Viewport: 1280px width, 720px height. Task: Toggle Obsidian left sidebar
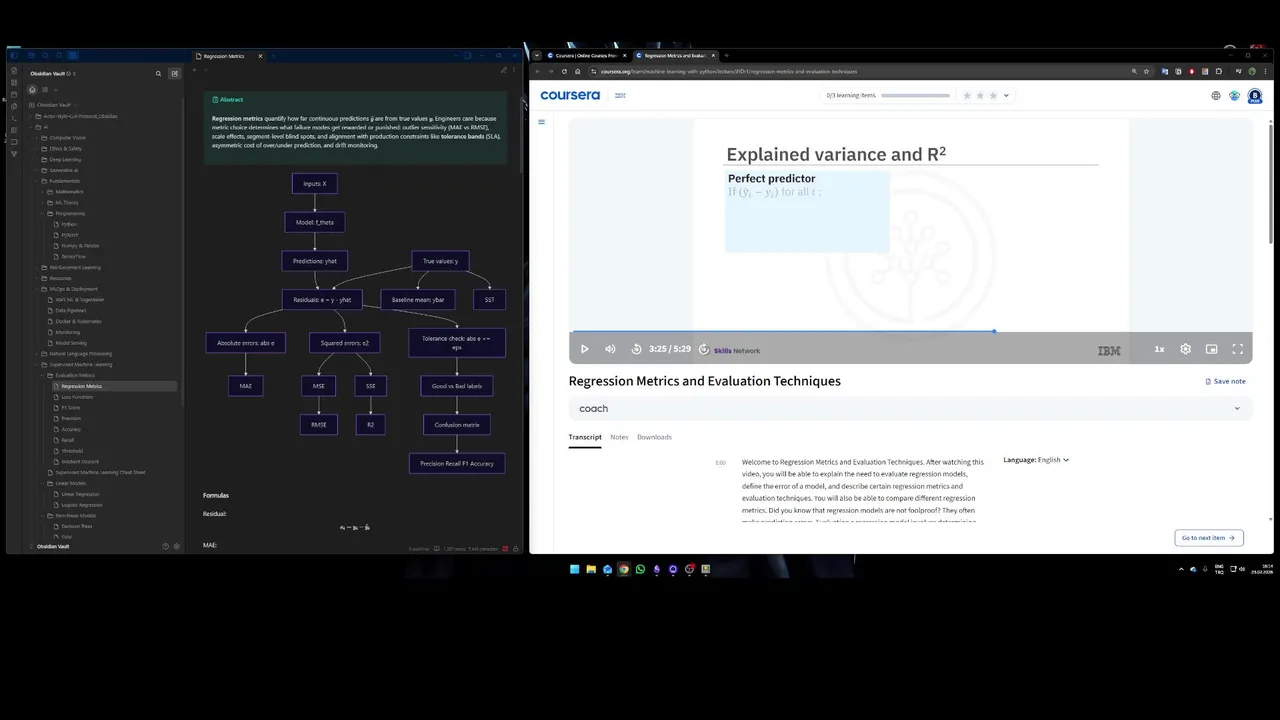tap(14, 56)
